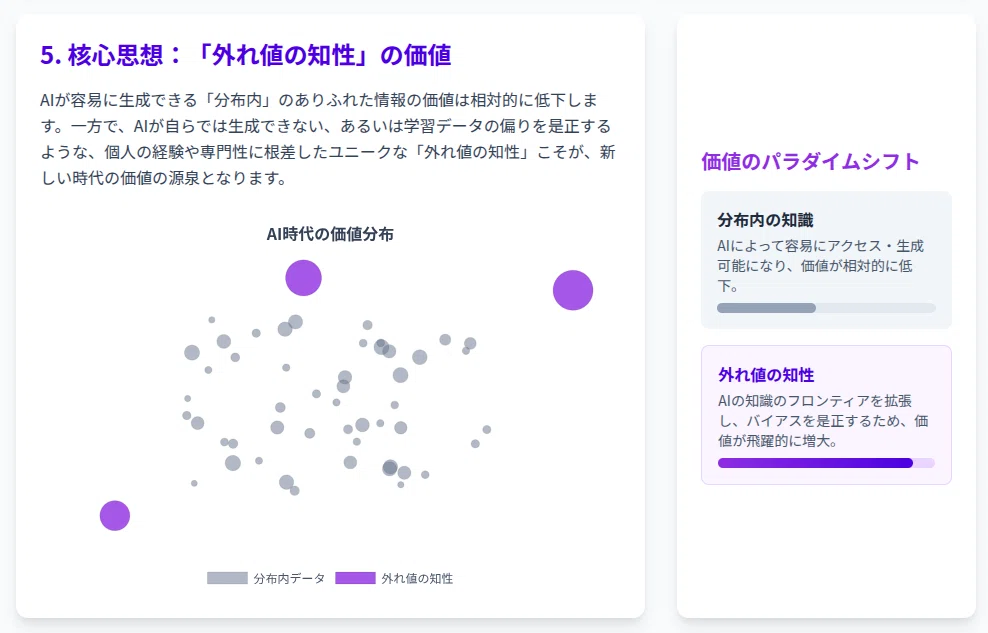Image resolution: width=988 pixels, height=633 pixels.
Task: Select the top-center purple outlier bubble
Action: point(304,278)
